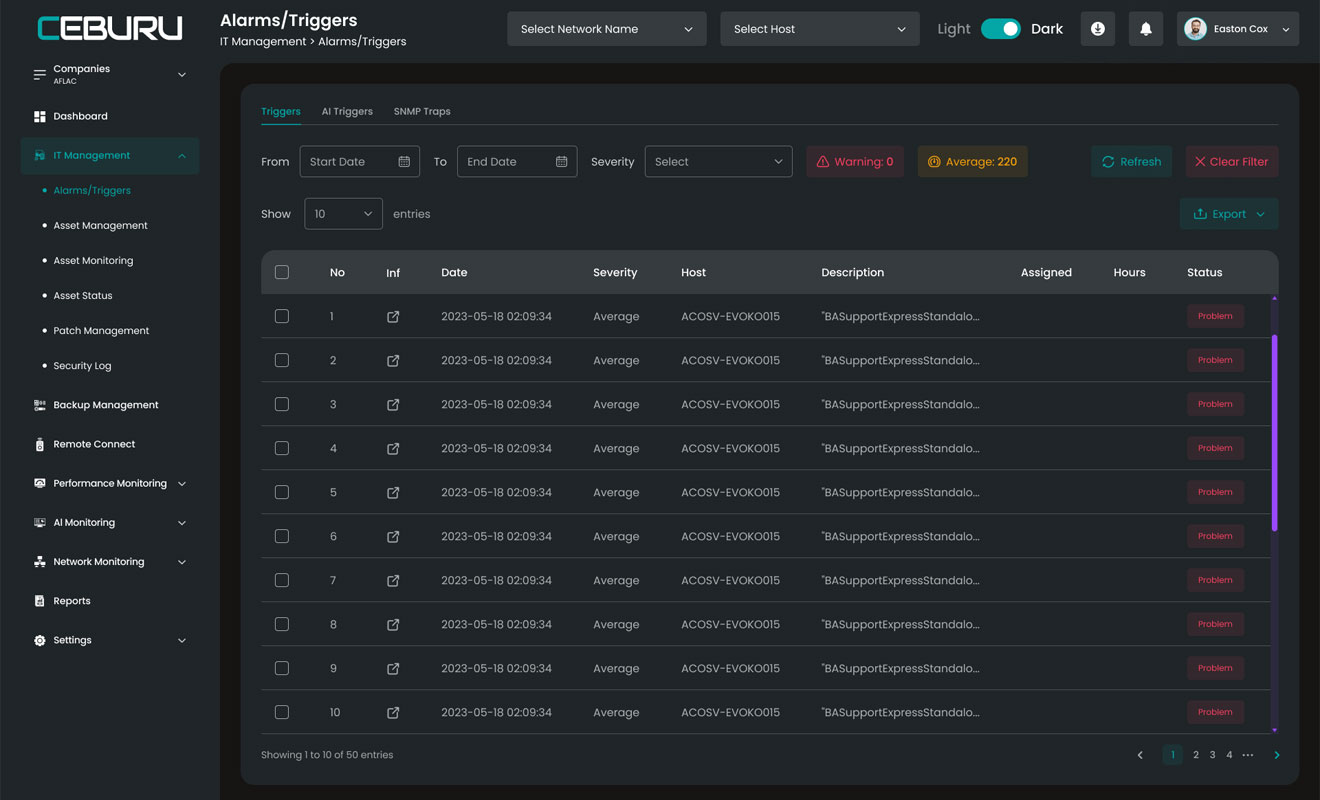Toggle the Light/Dark theme switch
This screenshot has width=1320, height=800.
1001,29
